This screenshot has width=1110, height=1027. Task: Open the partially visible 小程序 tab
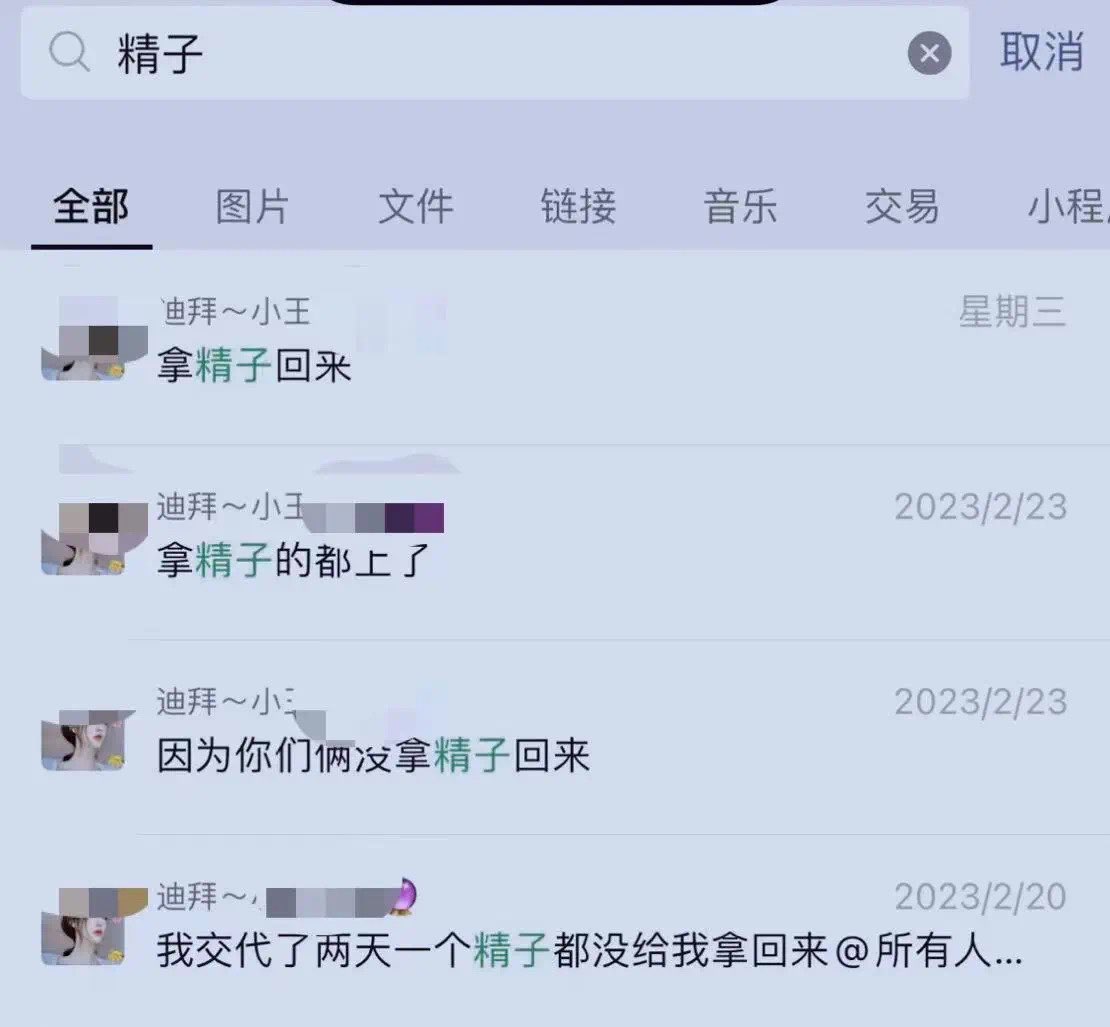click(x=1068, y=207)
